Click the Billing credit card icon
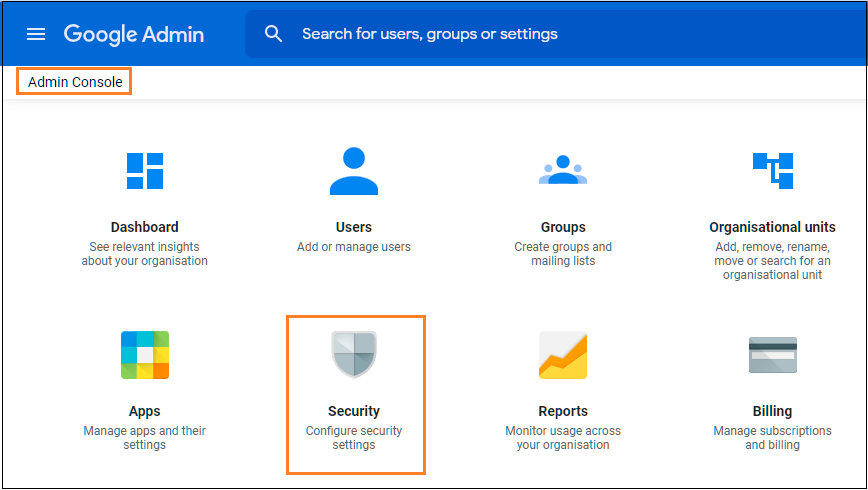The width and height of the screenshot is (868, 490). point(772,355)
